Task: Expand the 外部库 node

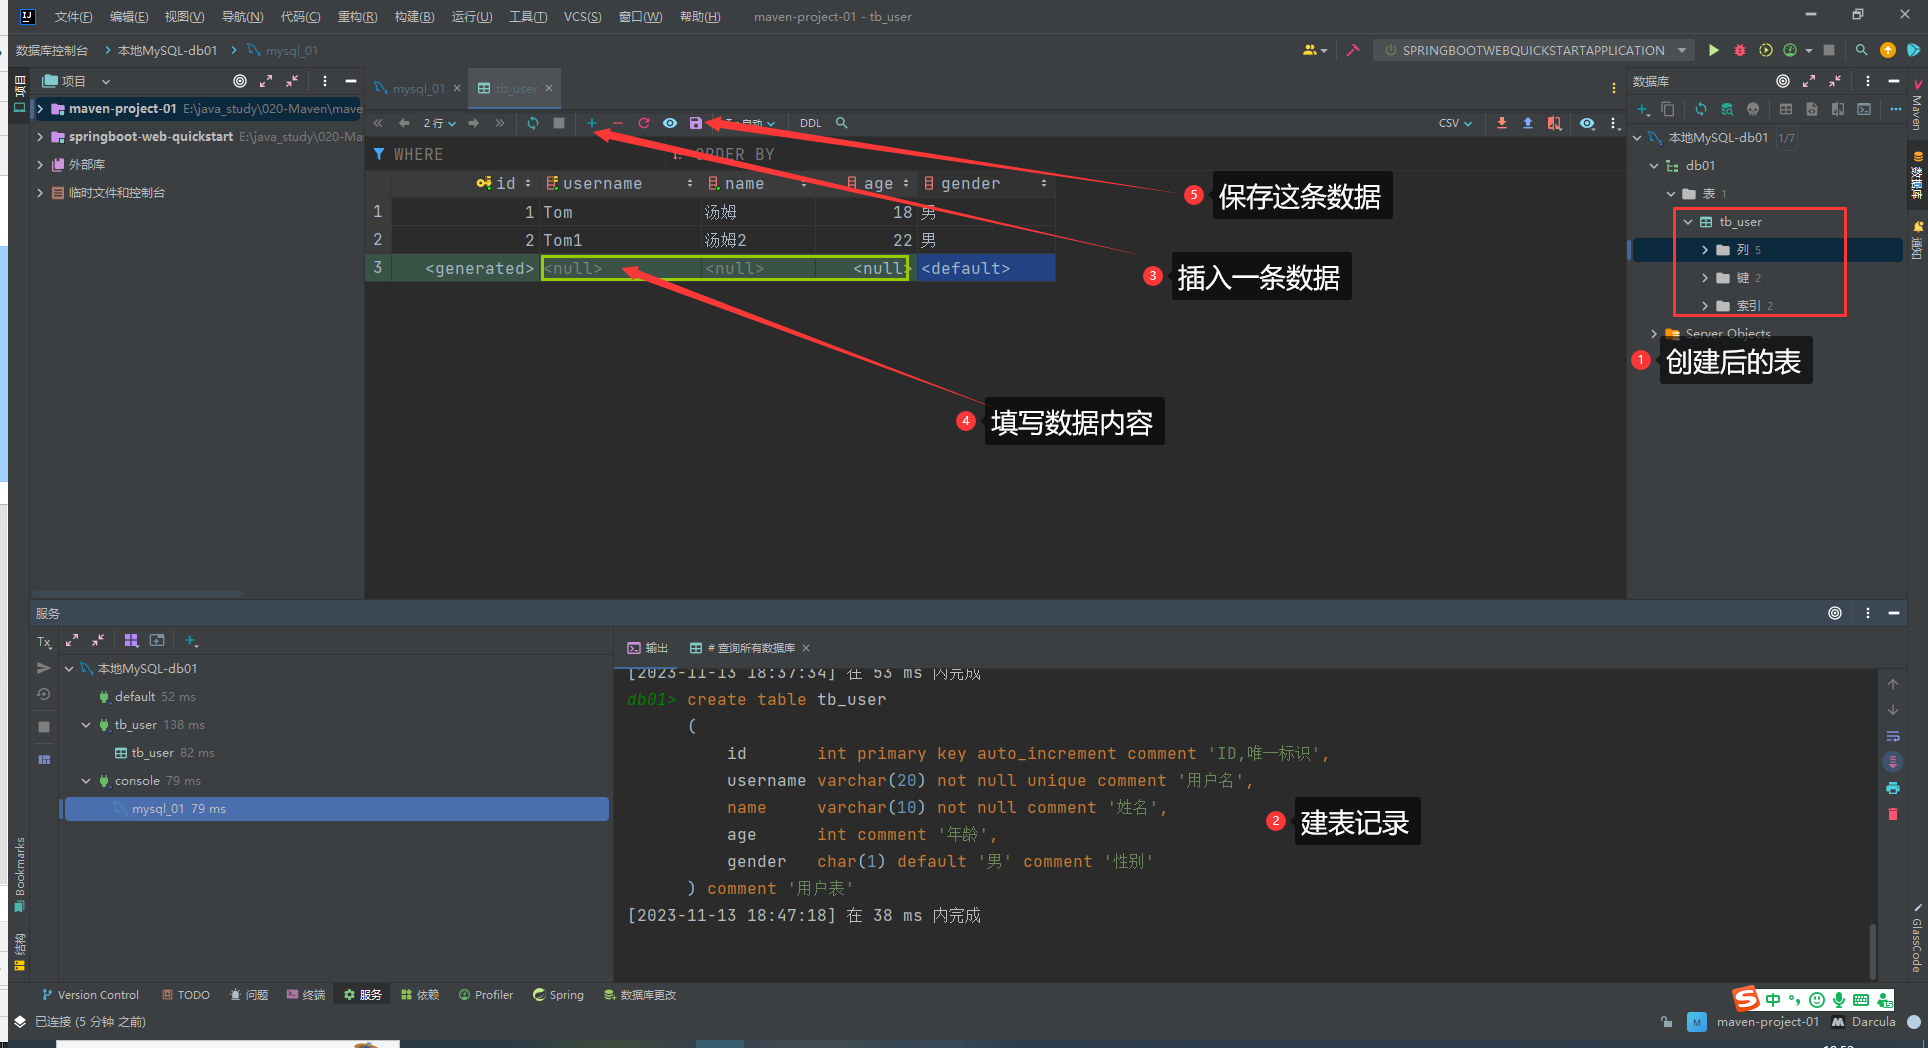Action: coord(40,165)
